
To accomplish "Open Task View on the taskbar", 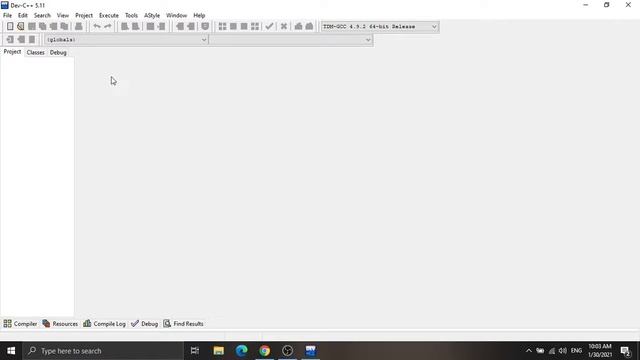I will pyautogui.click(x=195, y=351).
